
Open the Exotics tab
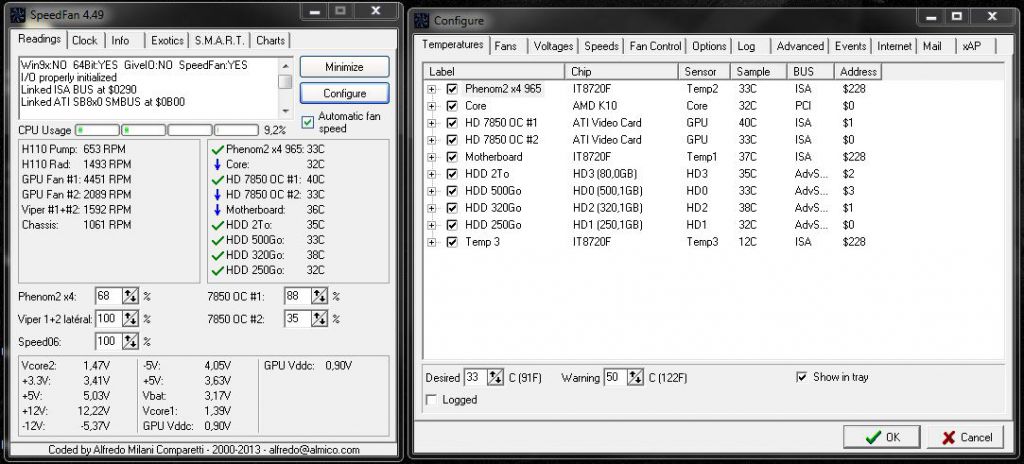click(x=167, y=41)
